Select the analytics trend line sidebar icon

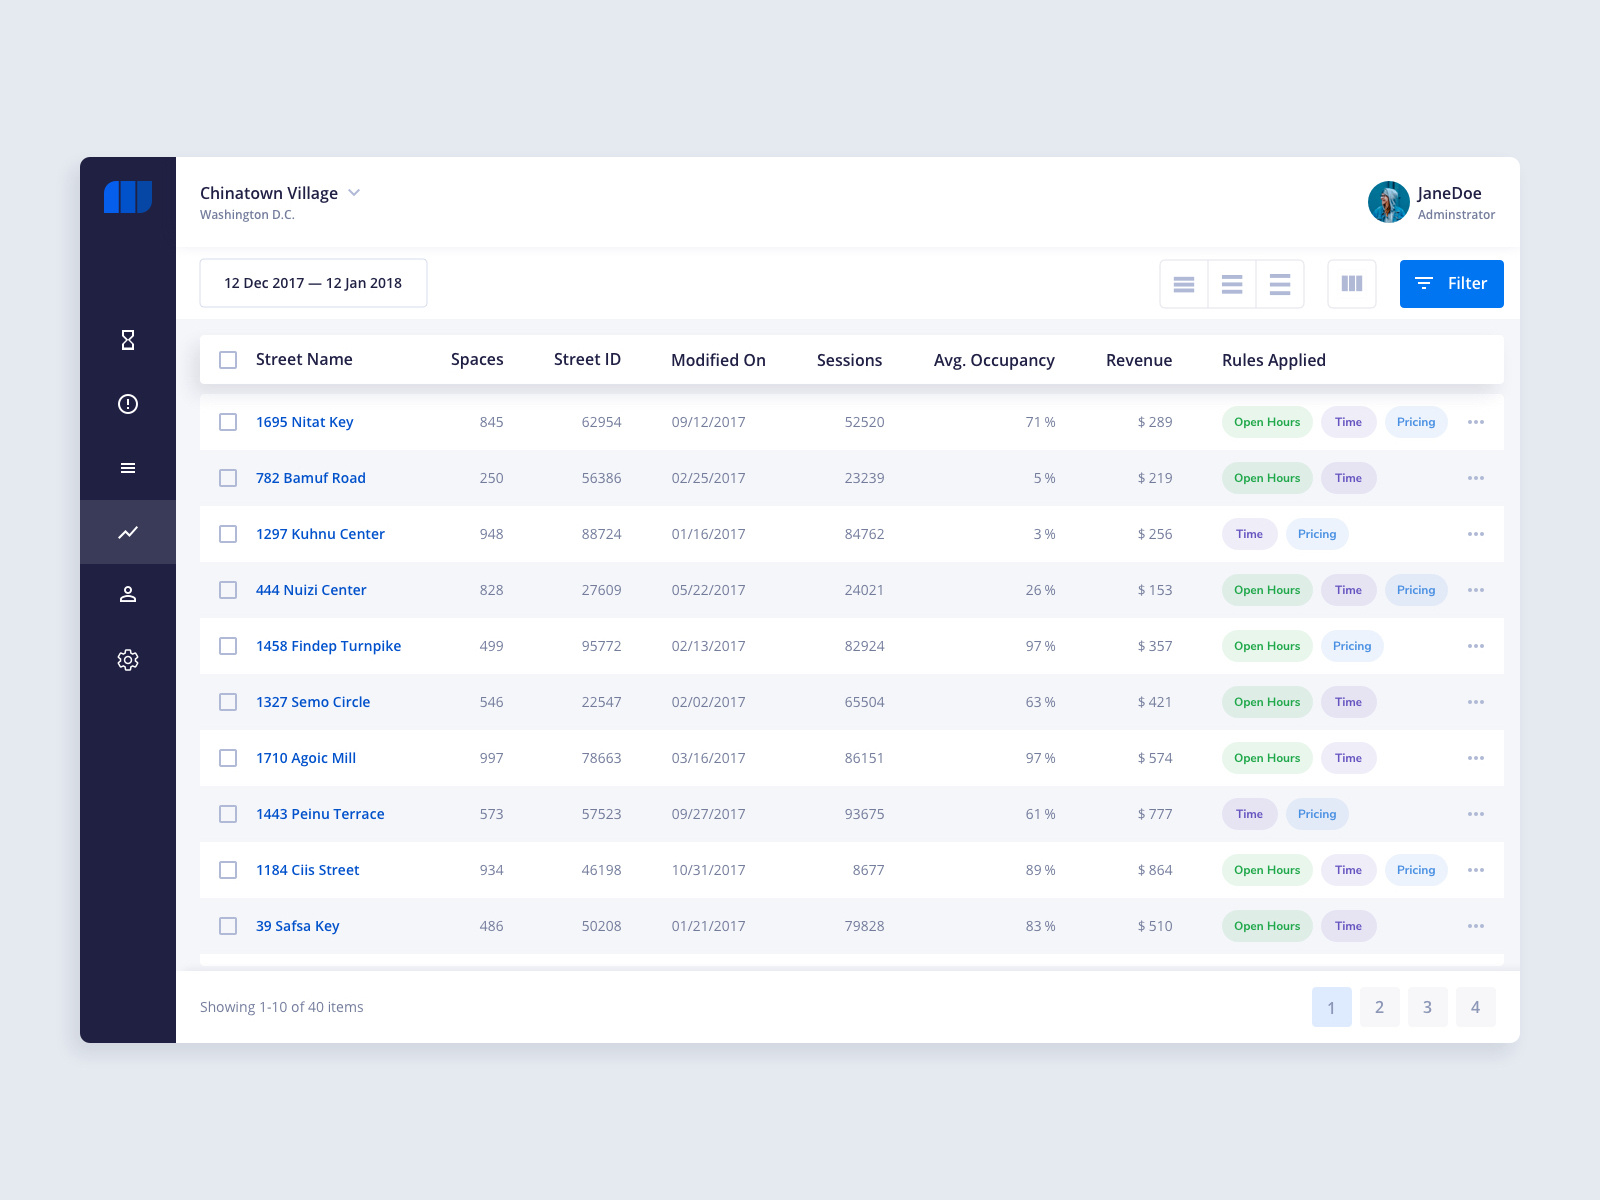128,532
